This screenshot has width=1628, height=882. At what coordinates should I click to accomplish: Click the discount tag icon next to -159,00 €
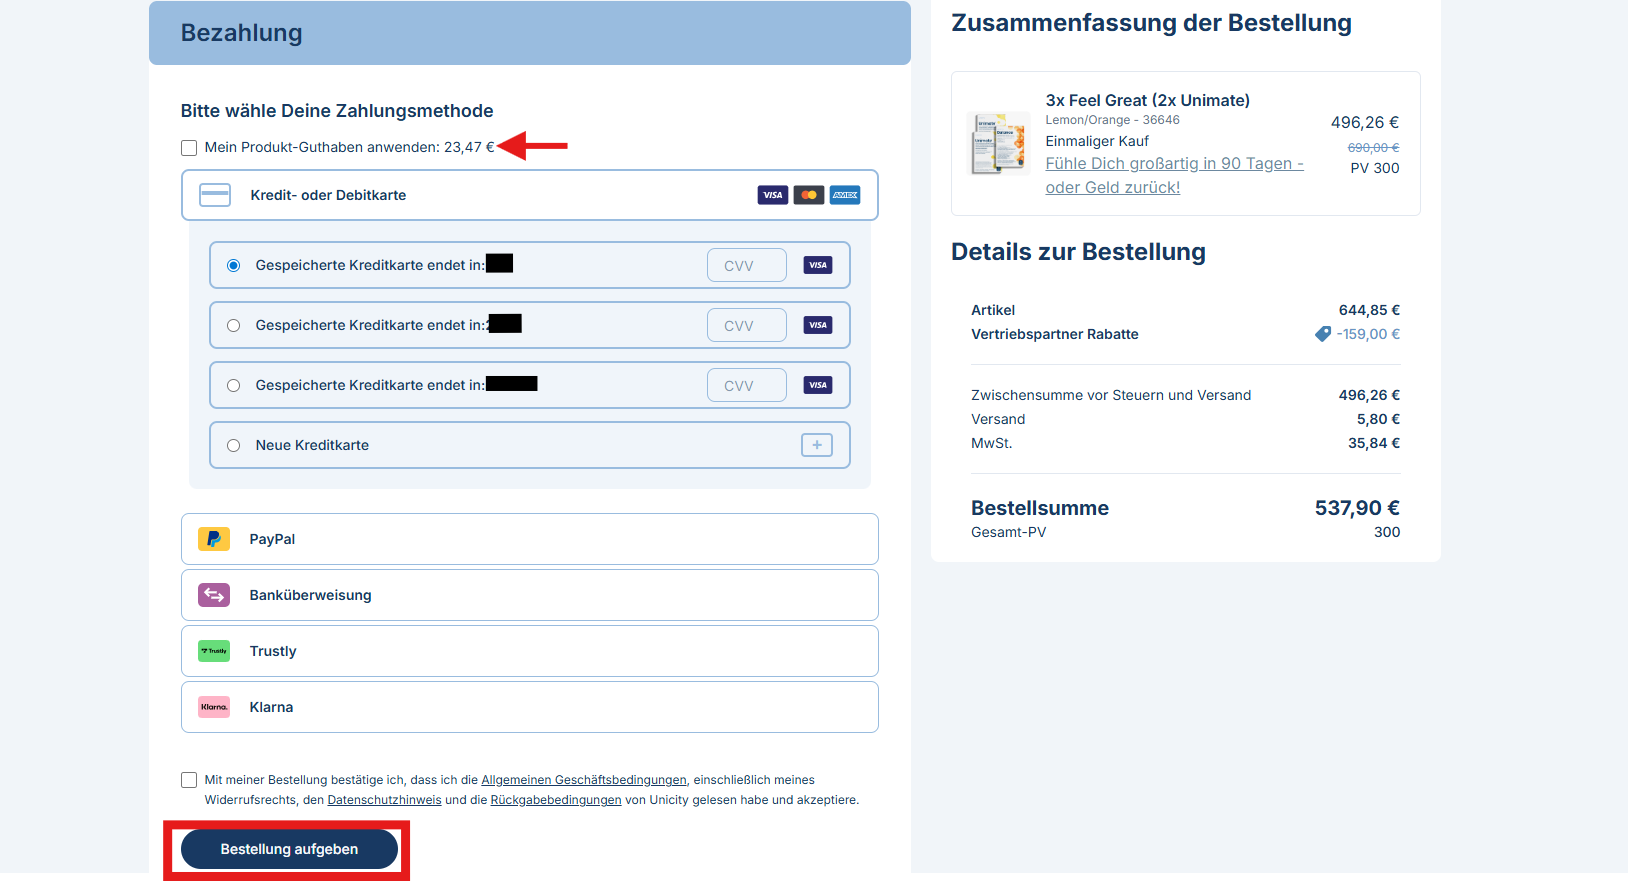[1323, 334]
